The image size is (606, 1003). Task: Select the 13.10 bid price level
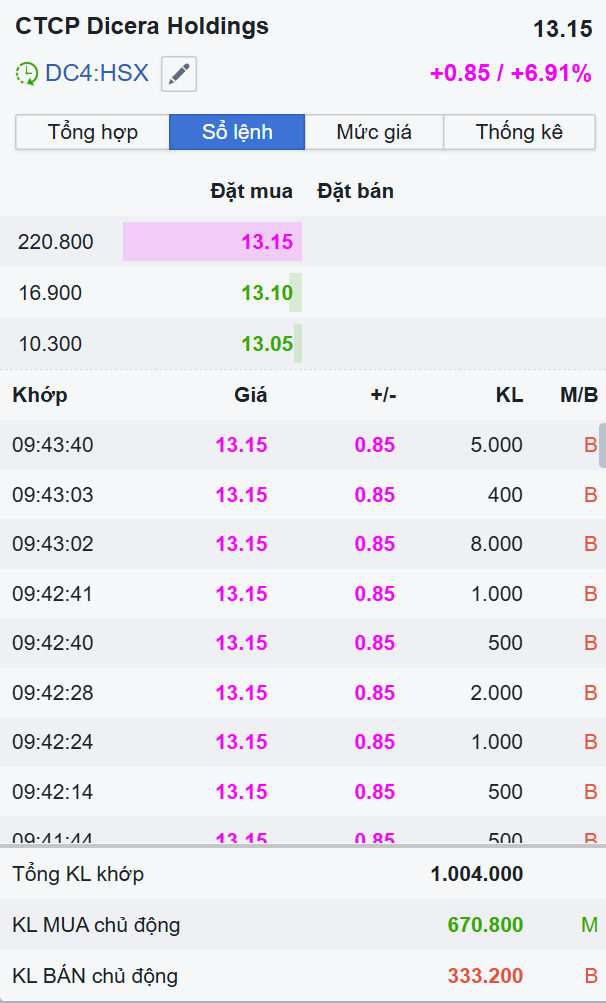266,293
